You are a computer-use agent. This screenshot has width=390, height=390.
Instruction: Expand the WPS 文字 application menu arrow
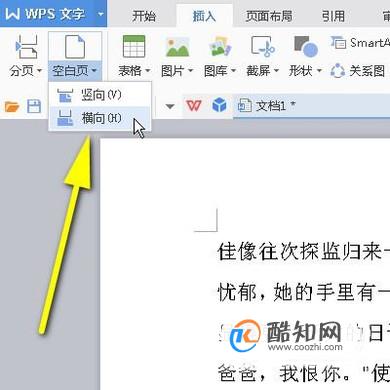[101, 14]
